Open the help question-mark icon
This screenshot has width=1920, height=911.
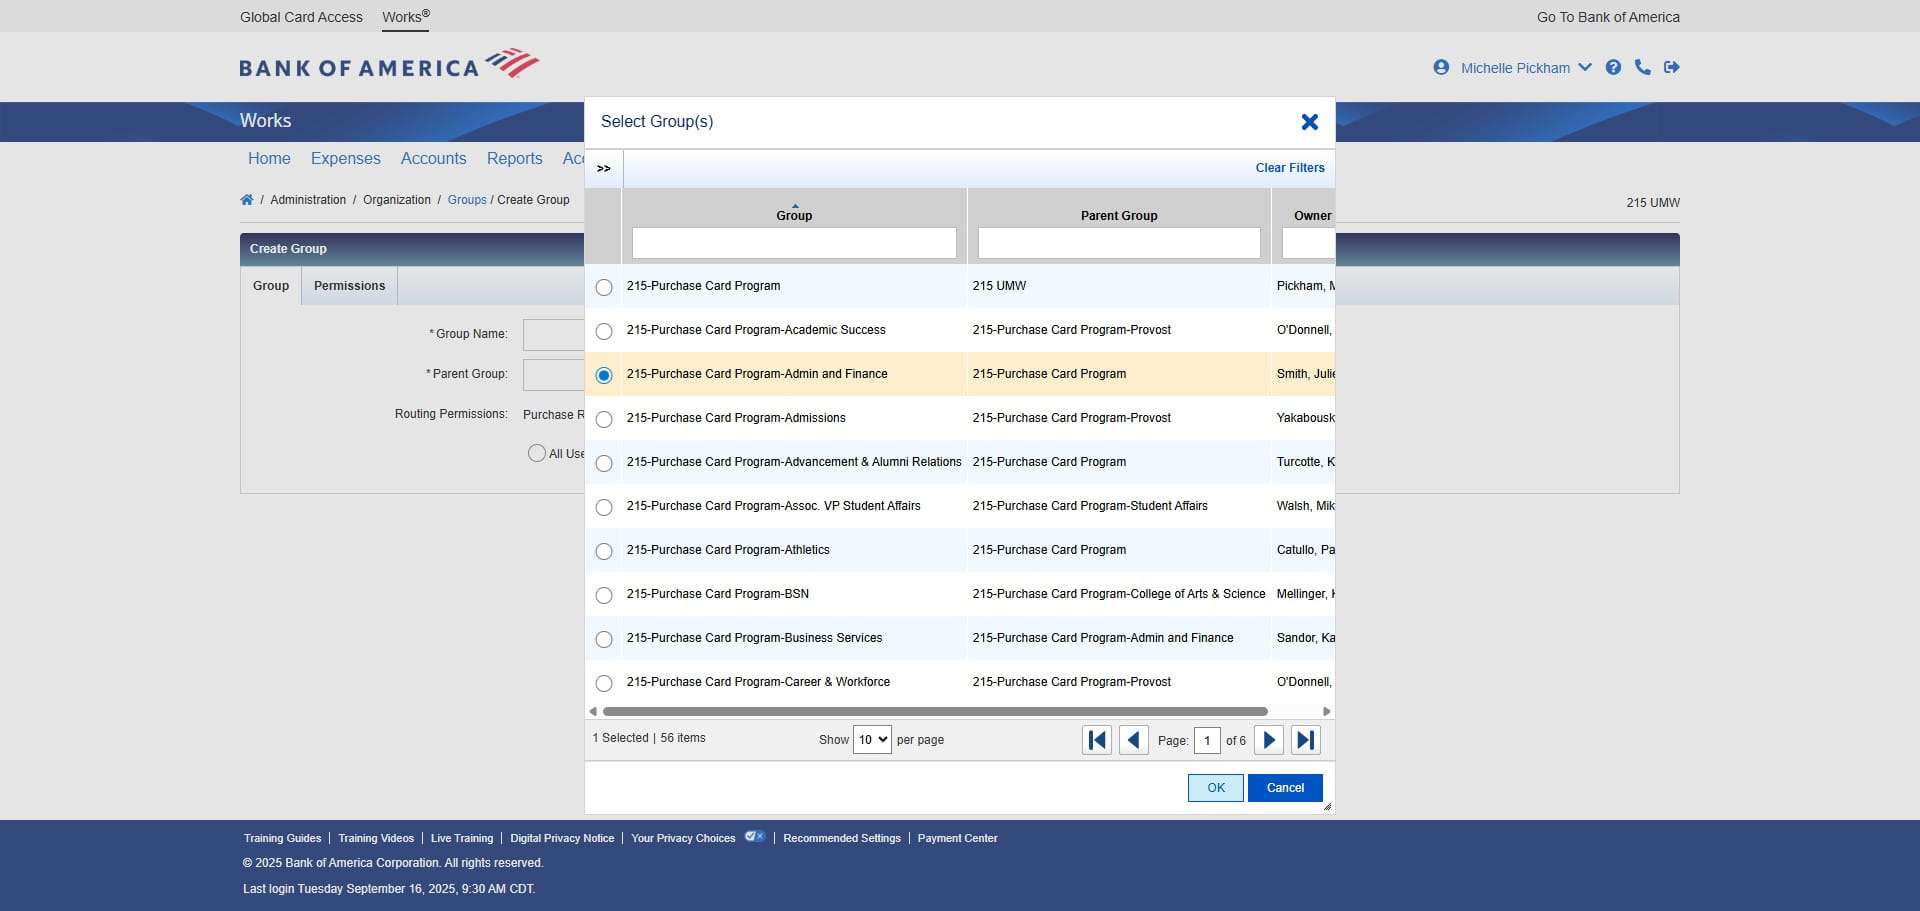pyautogui.click(x=1614, y=67)
